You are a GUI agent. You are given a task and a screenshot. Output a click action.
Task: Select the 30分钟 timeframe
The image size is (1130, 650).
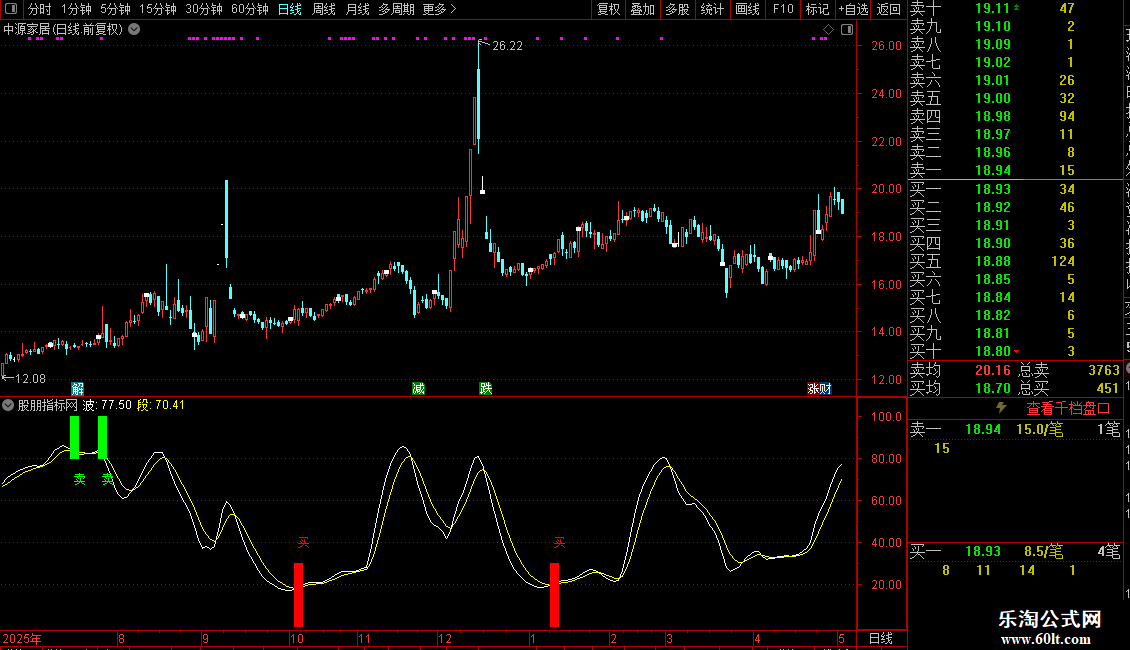coord(203,9)
